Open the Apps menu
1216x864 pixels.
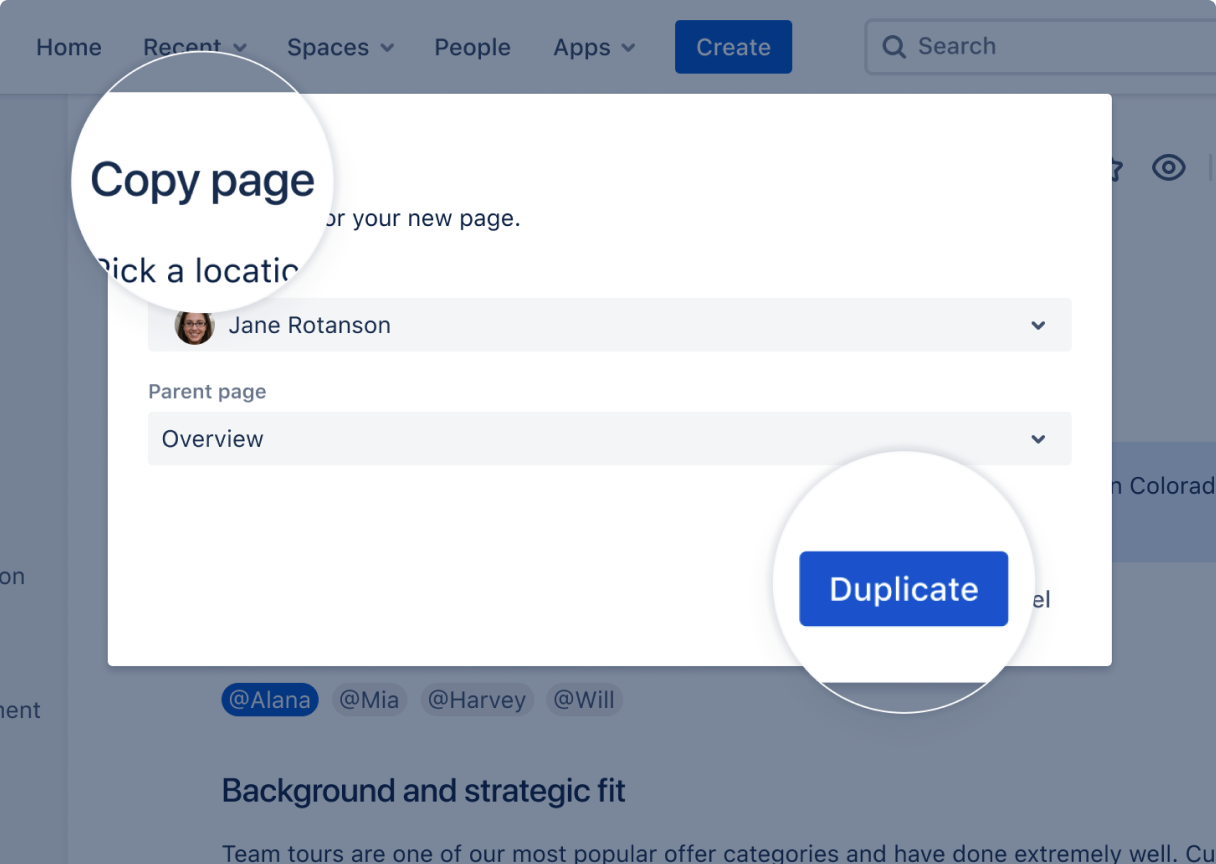(x=594, y=47)
